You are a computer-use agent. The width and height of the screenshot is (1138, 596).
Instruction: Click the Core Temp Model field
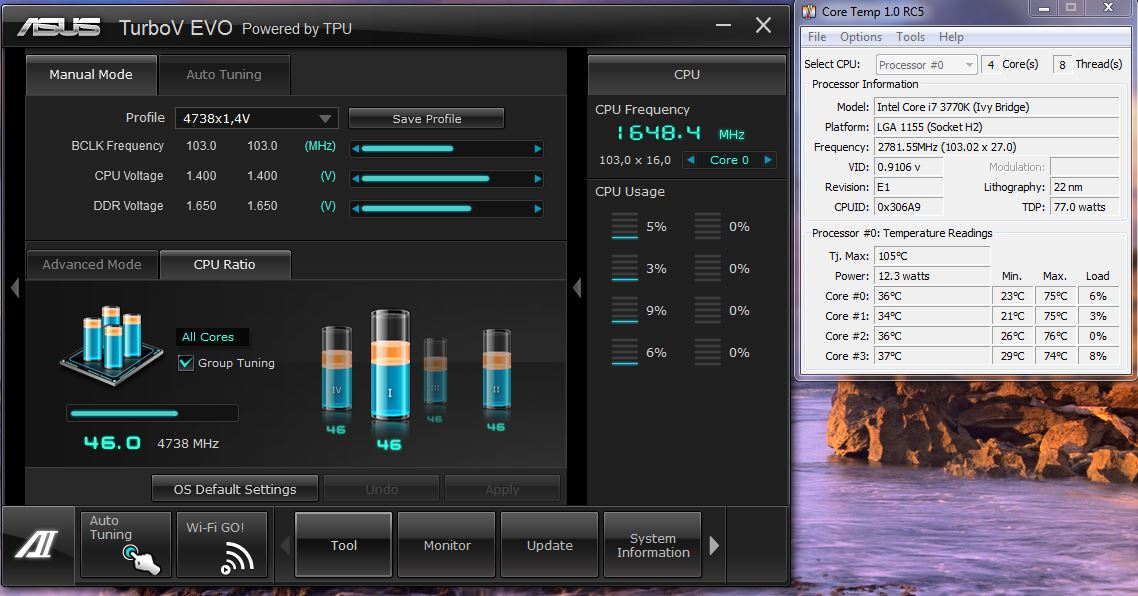coord(996,107)
